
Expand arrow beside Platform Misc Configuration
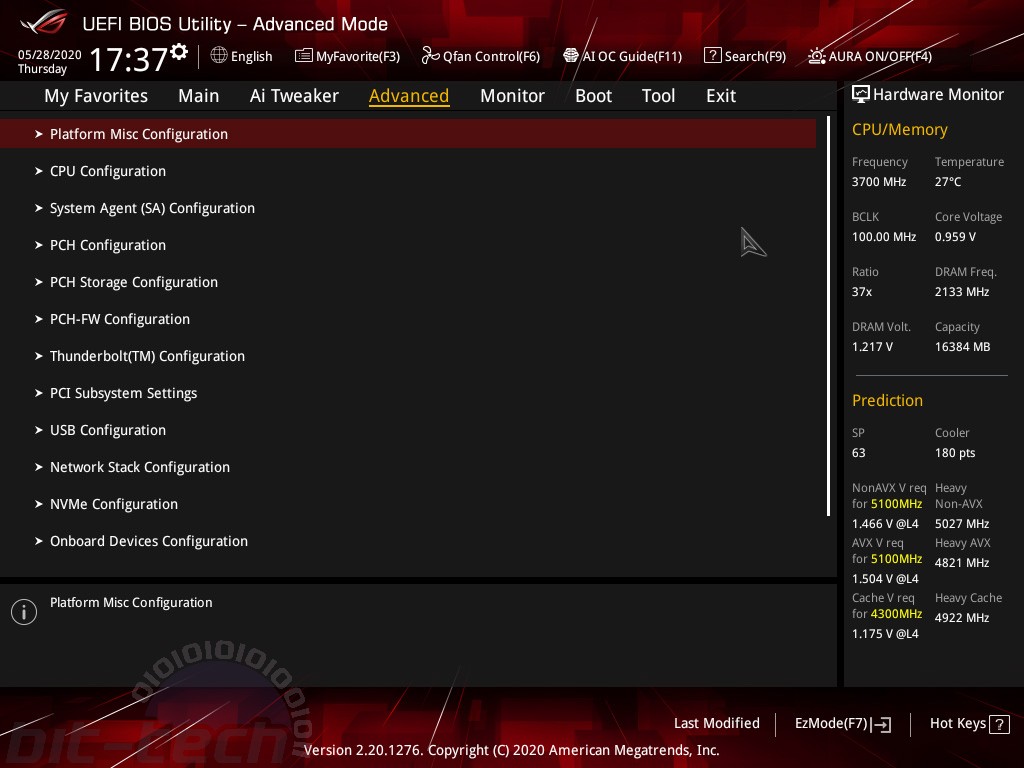(x=39, y=134)
